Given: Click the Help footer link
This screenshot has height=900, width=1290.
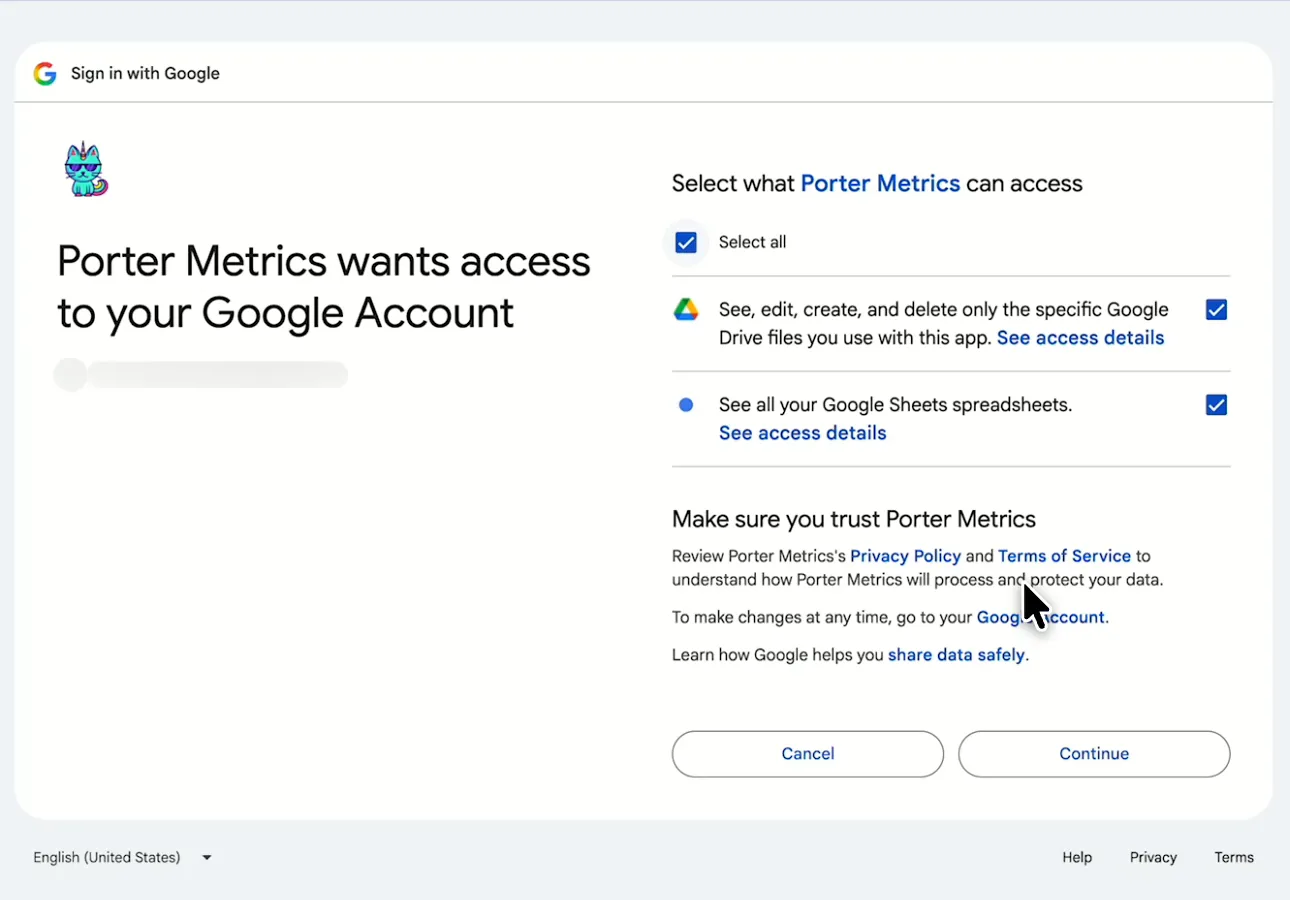Looking at the screenshot, I should (x=1077, y=857).
